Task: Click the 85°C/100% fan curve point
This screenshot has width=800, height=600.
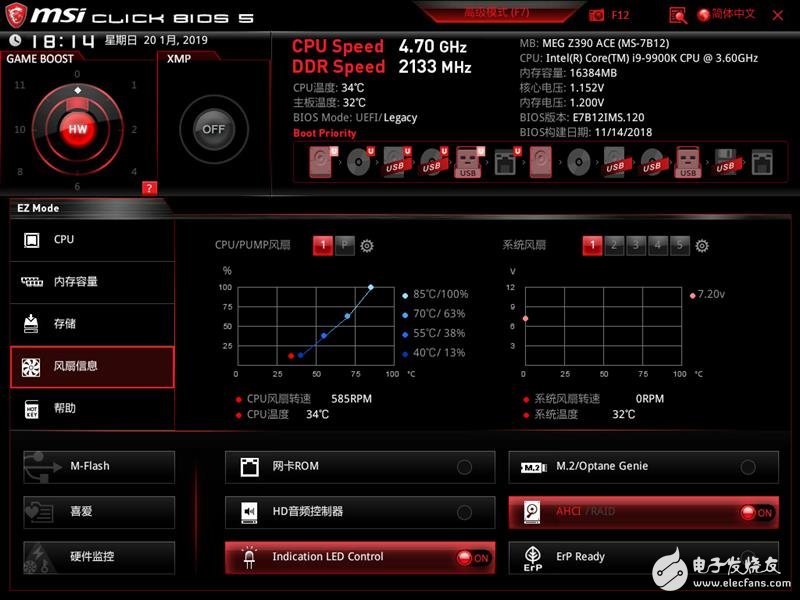Action: pos(371,287)
